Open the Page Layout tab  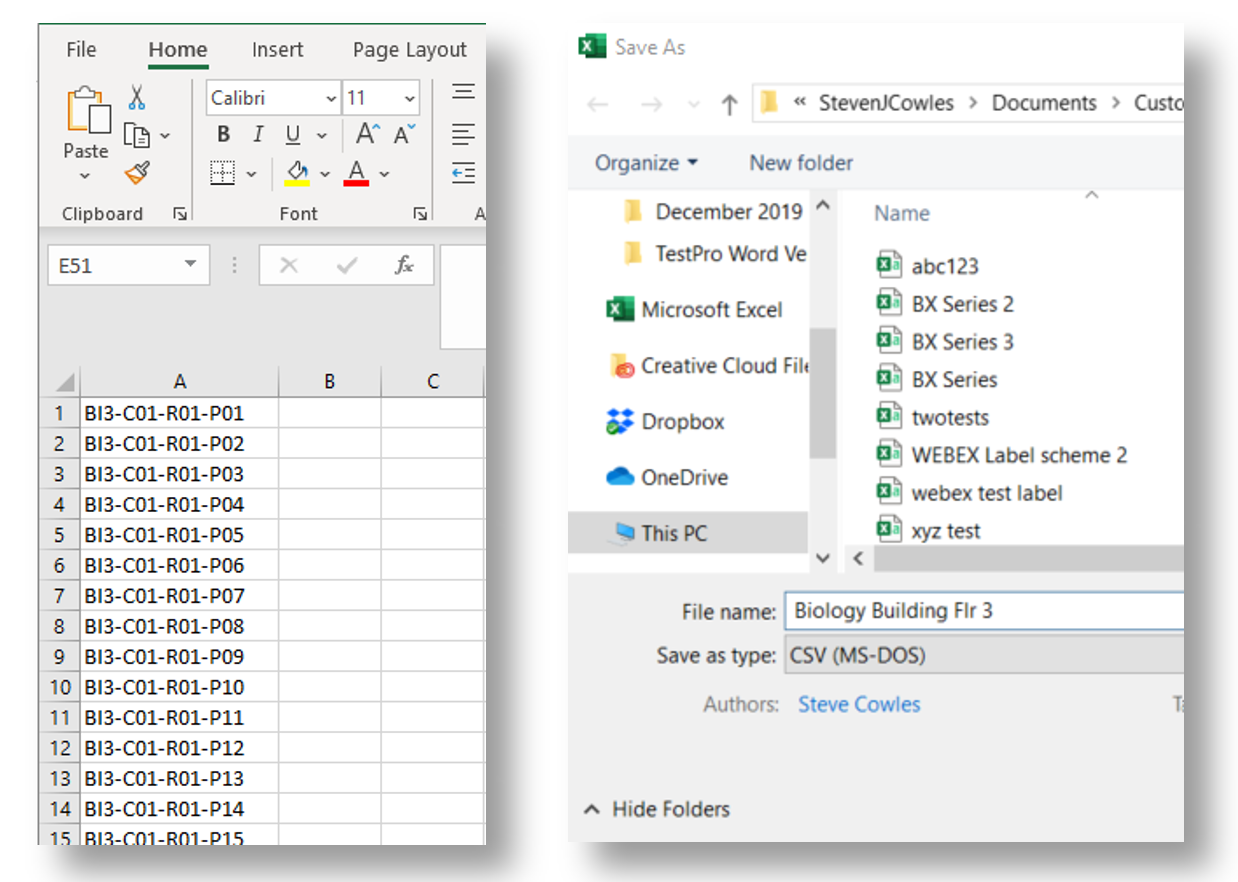(x=408, y=49)
